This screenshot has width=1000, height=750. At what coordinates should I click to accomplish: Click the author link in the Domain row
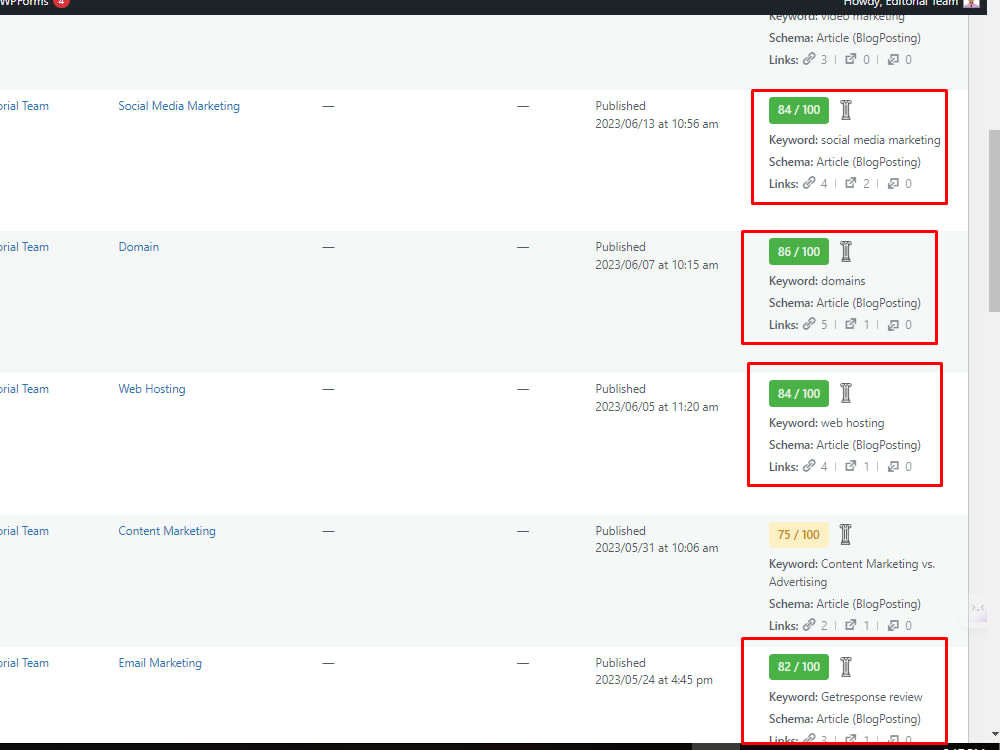point(24,247)
